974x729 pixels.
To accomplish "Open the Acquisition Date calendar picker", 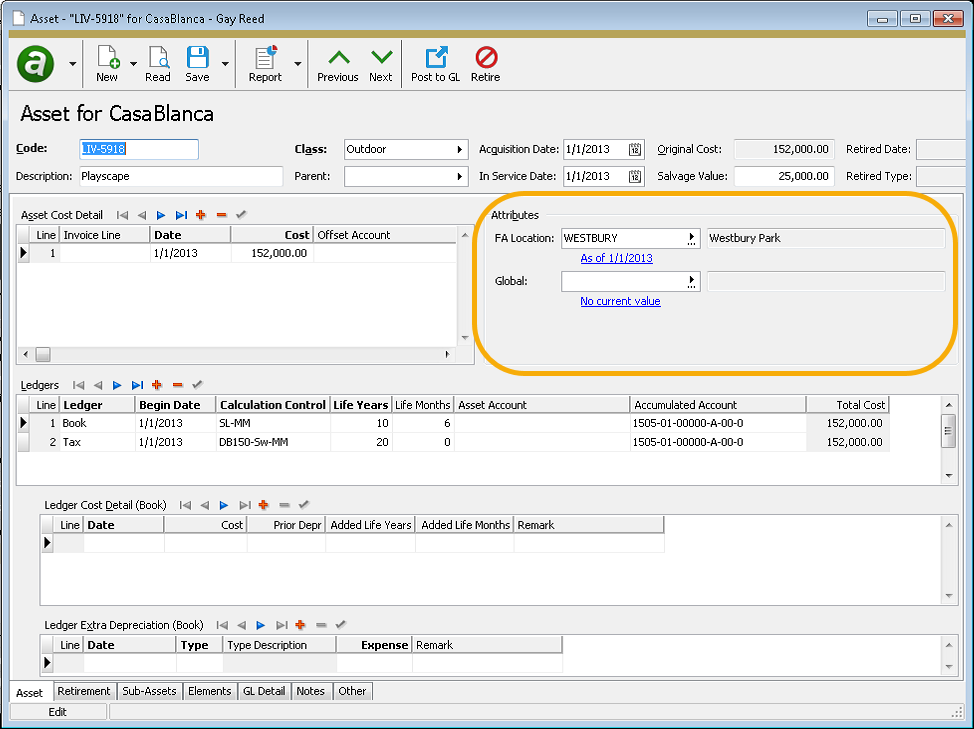I will [x=633, y=147].
